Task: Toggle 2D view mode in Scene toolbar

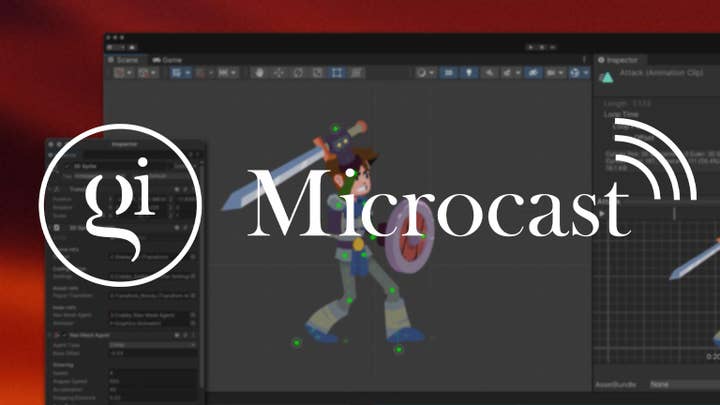Action: click(x=449, y=73)
